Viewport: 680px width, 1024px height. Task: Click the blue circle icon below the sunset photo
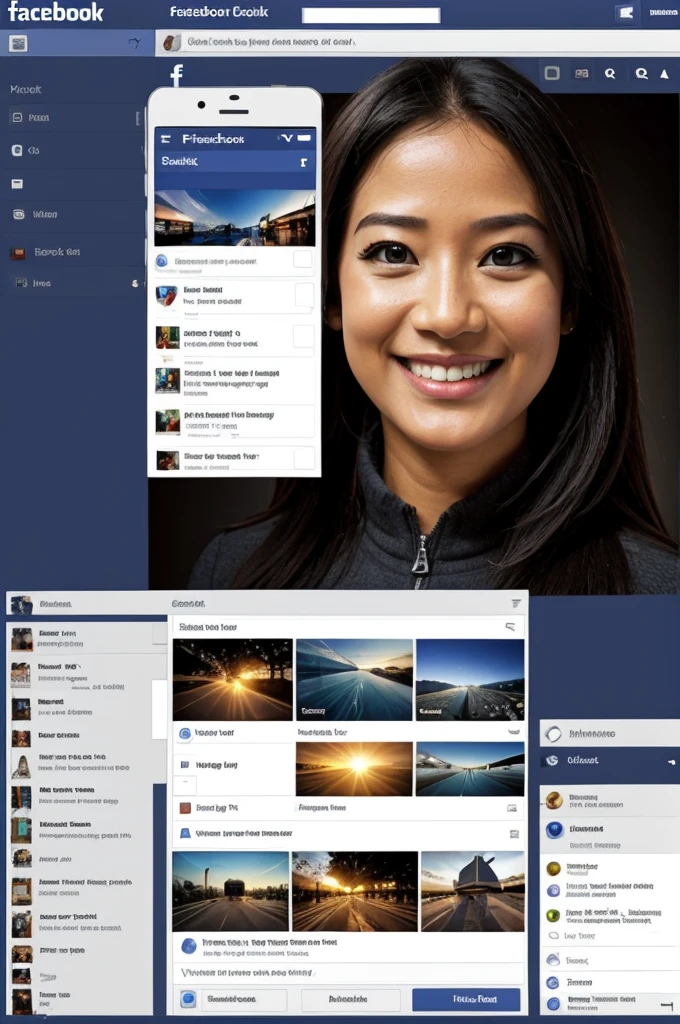click(x=186, y=733)
